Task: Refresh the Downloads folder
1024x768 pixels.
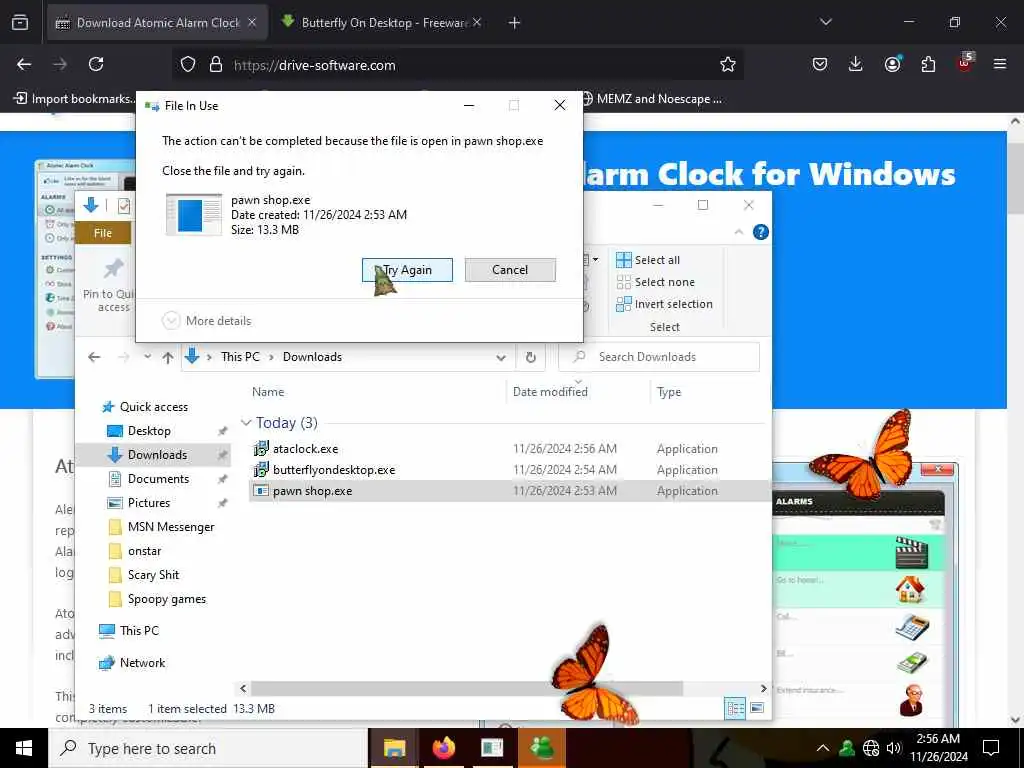Action: tap(531, 357)
